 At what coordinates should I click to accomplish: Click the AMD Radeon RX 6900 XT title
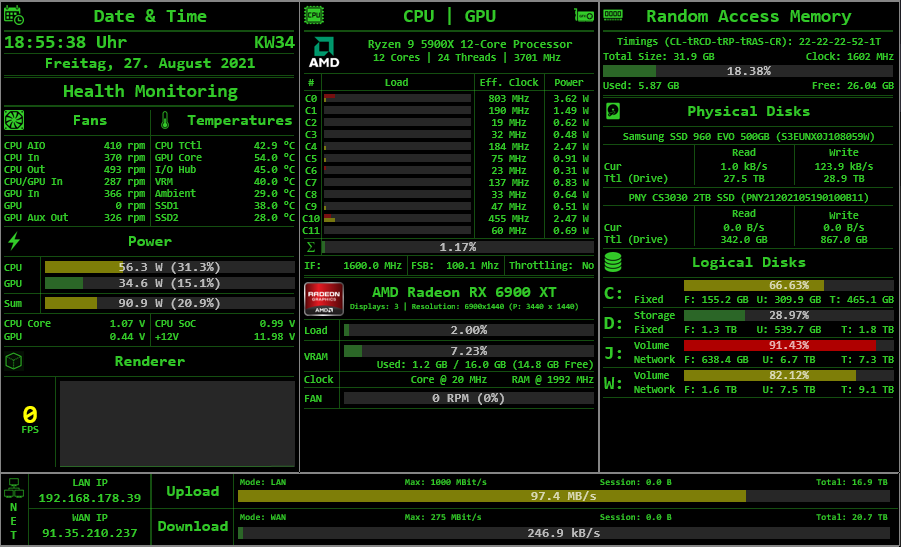[464, 292]
